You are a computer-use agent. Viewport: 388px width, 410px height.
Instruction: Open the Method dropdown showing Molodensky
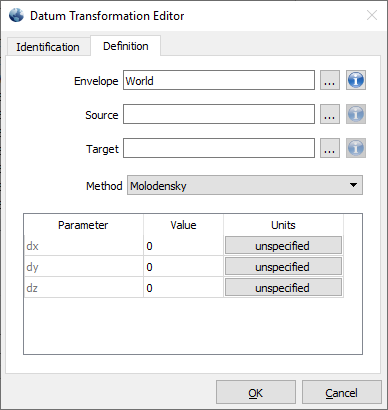245,185
